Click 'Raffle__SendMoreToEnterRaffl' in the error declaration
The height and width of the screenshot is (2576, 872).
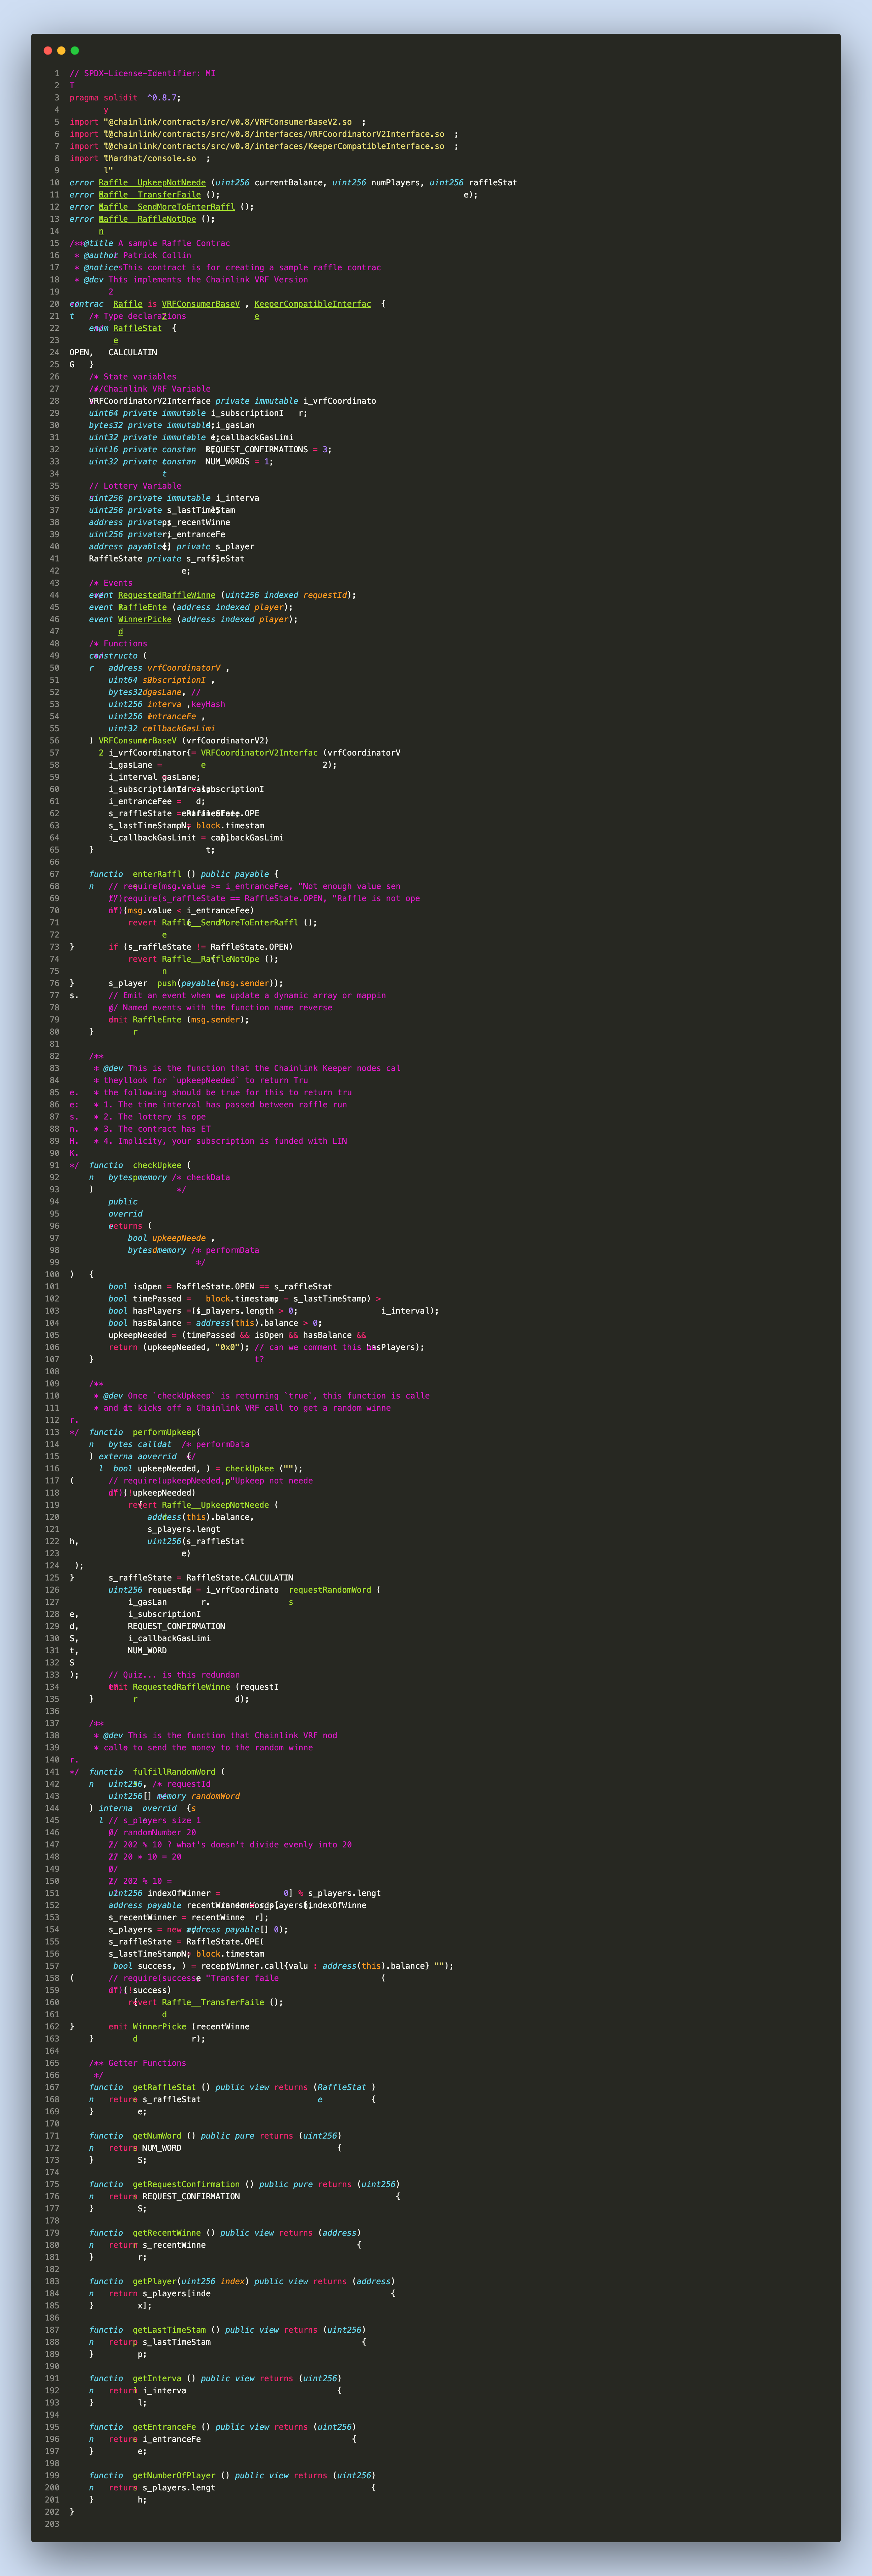point(167,207)
